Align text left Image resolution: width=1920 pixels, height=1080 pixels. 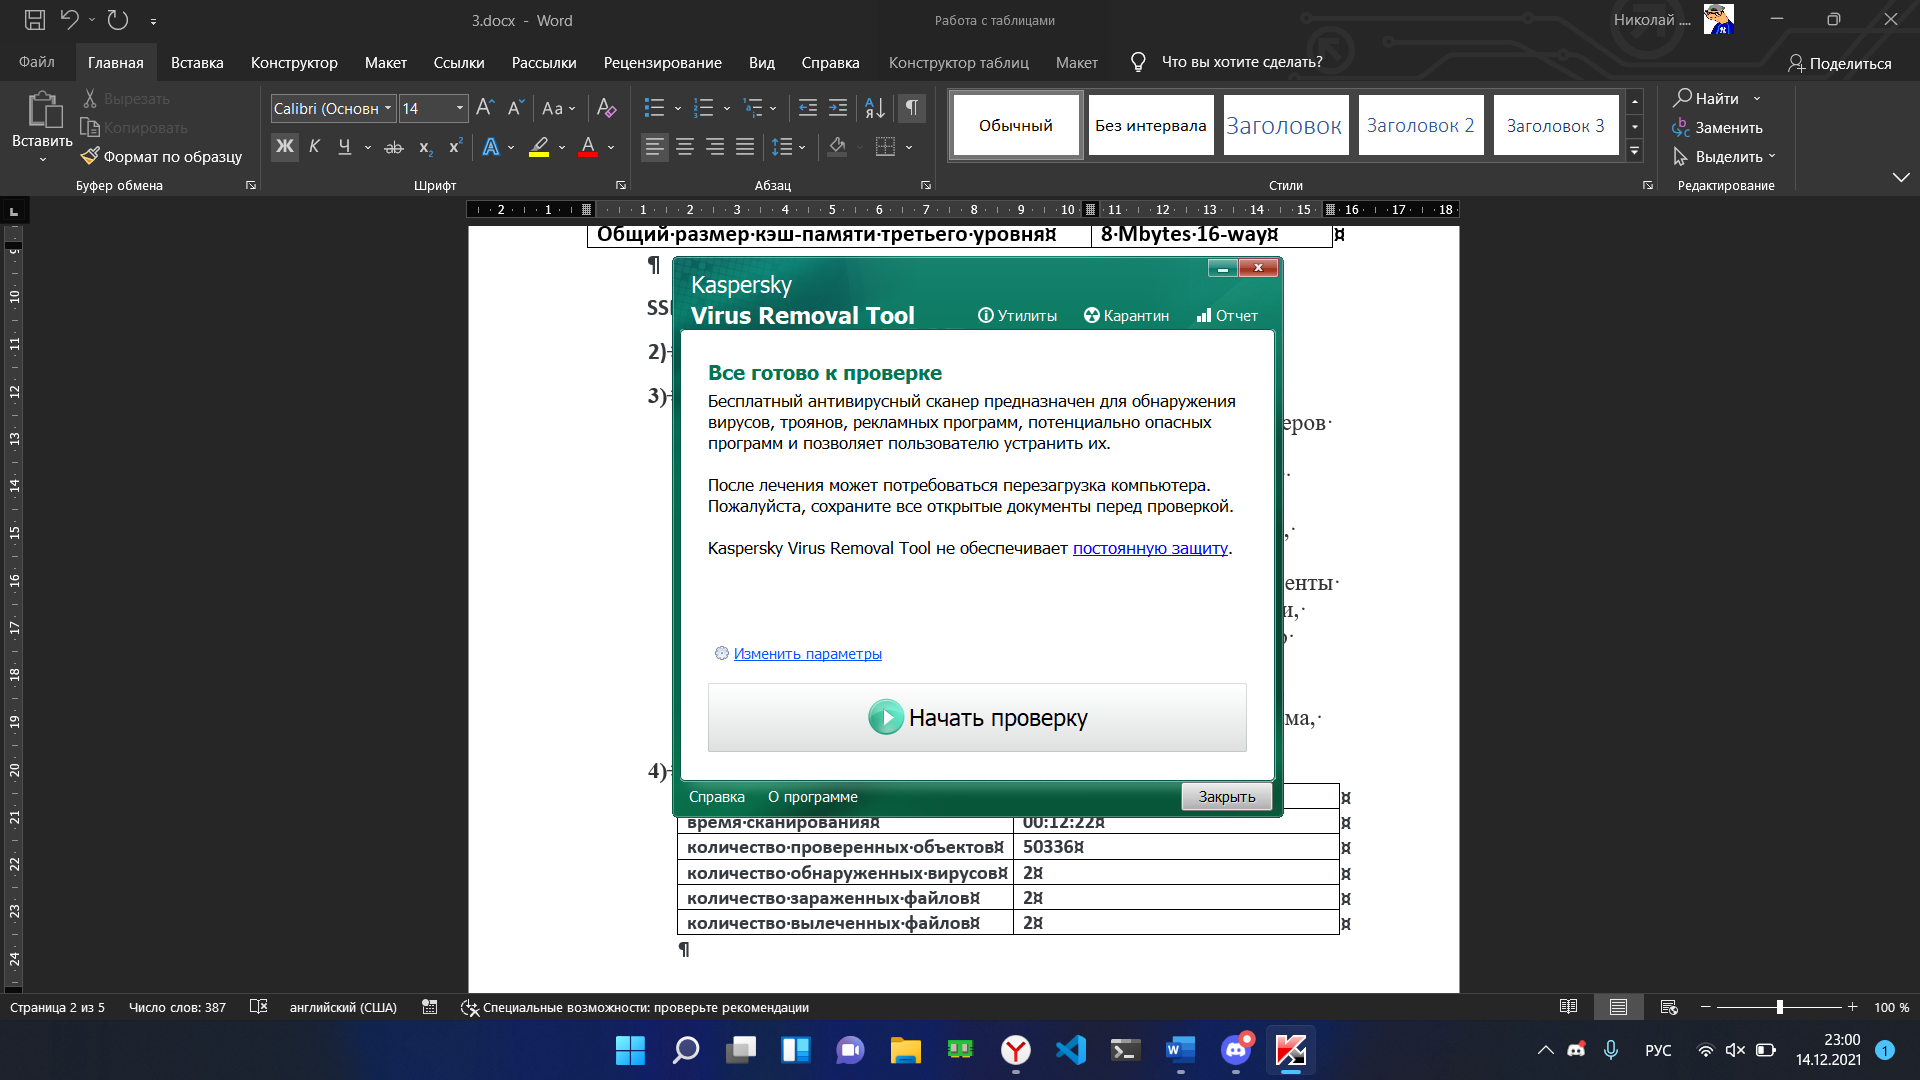654,147
